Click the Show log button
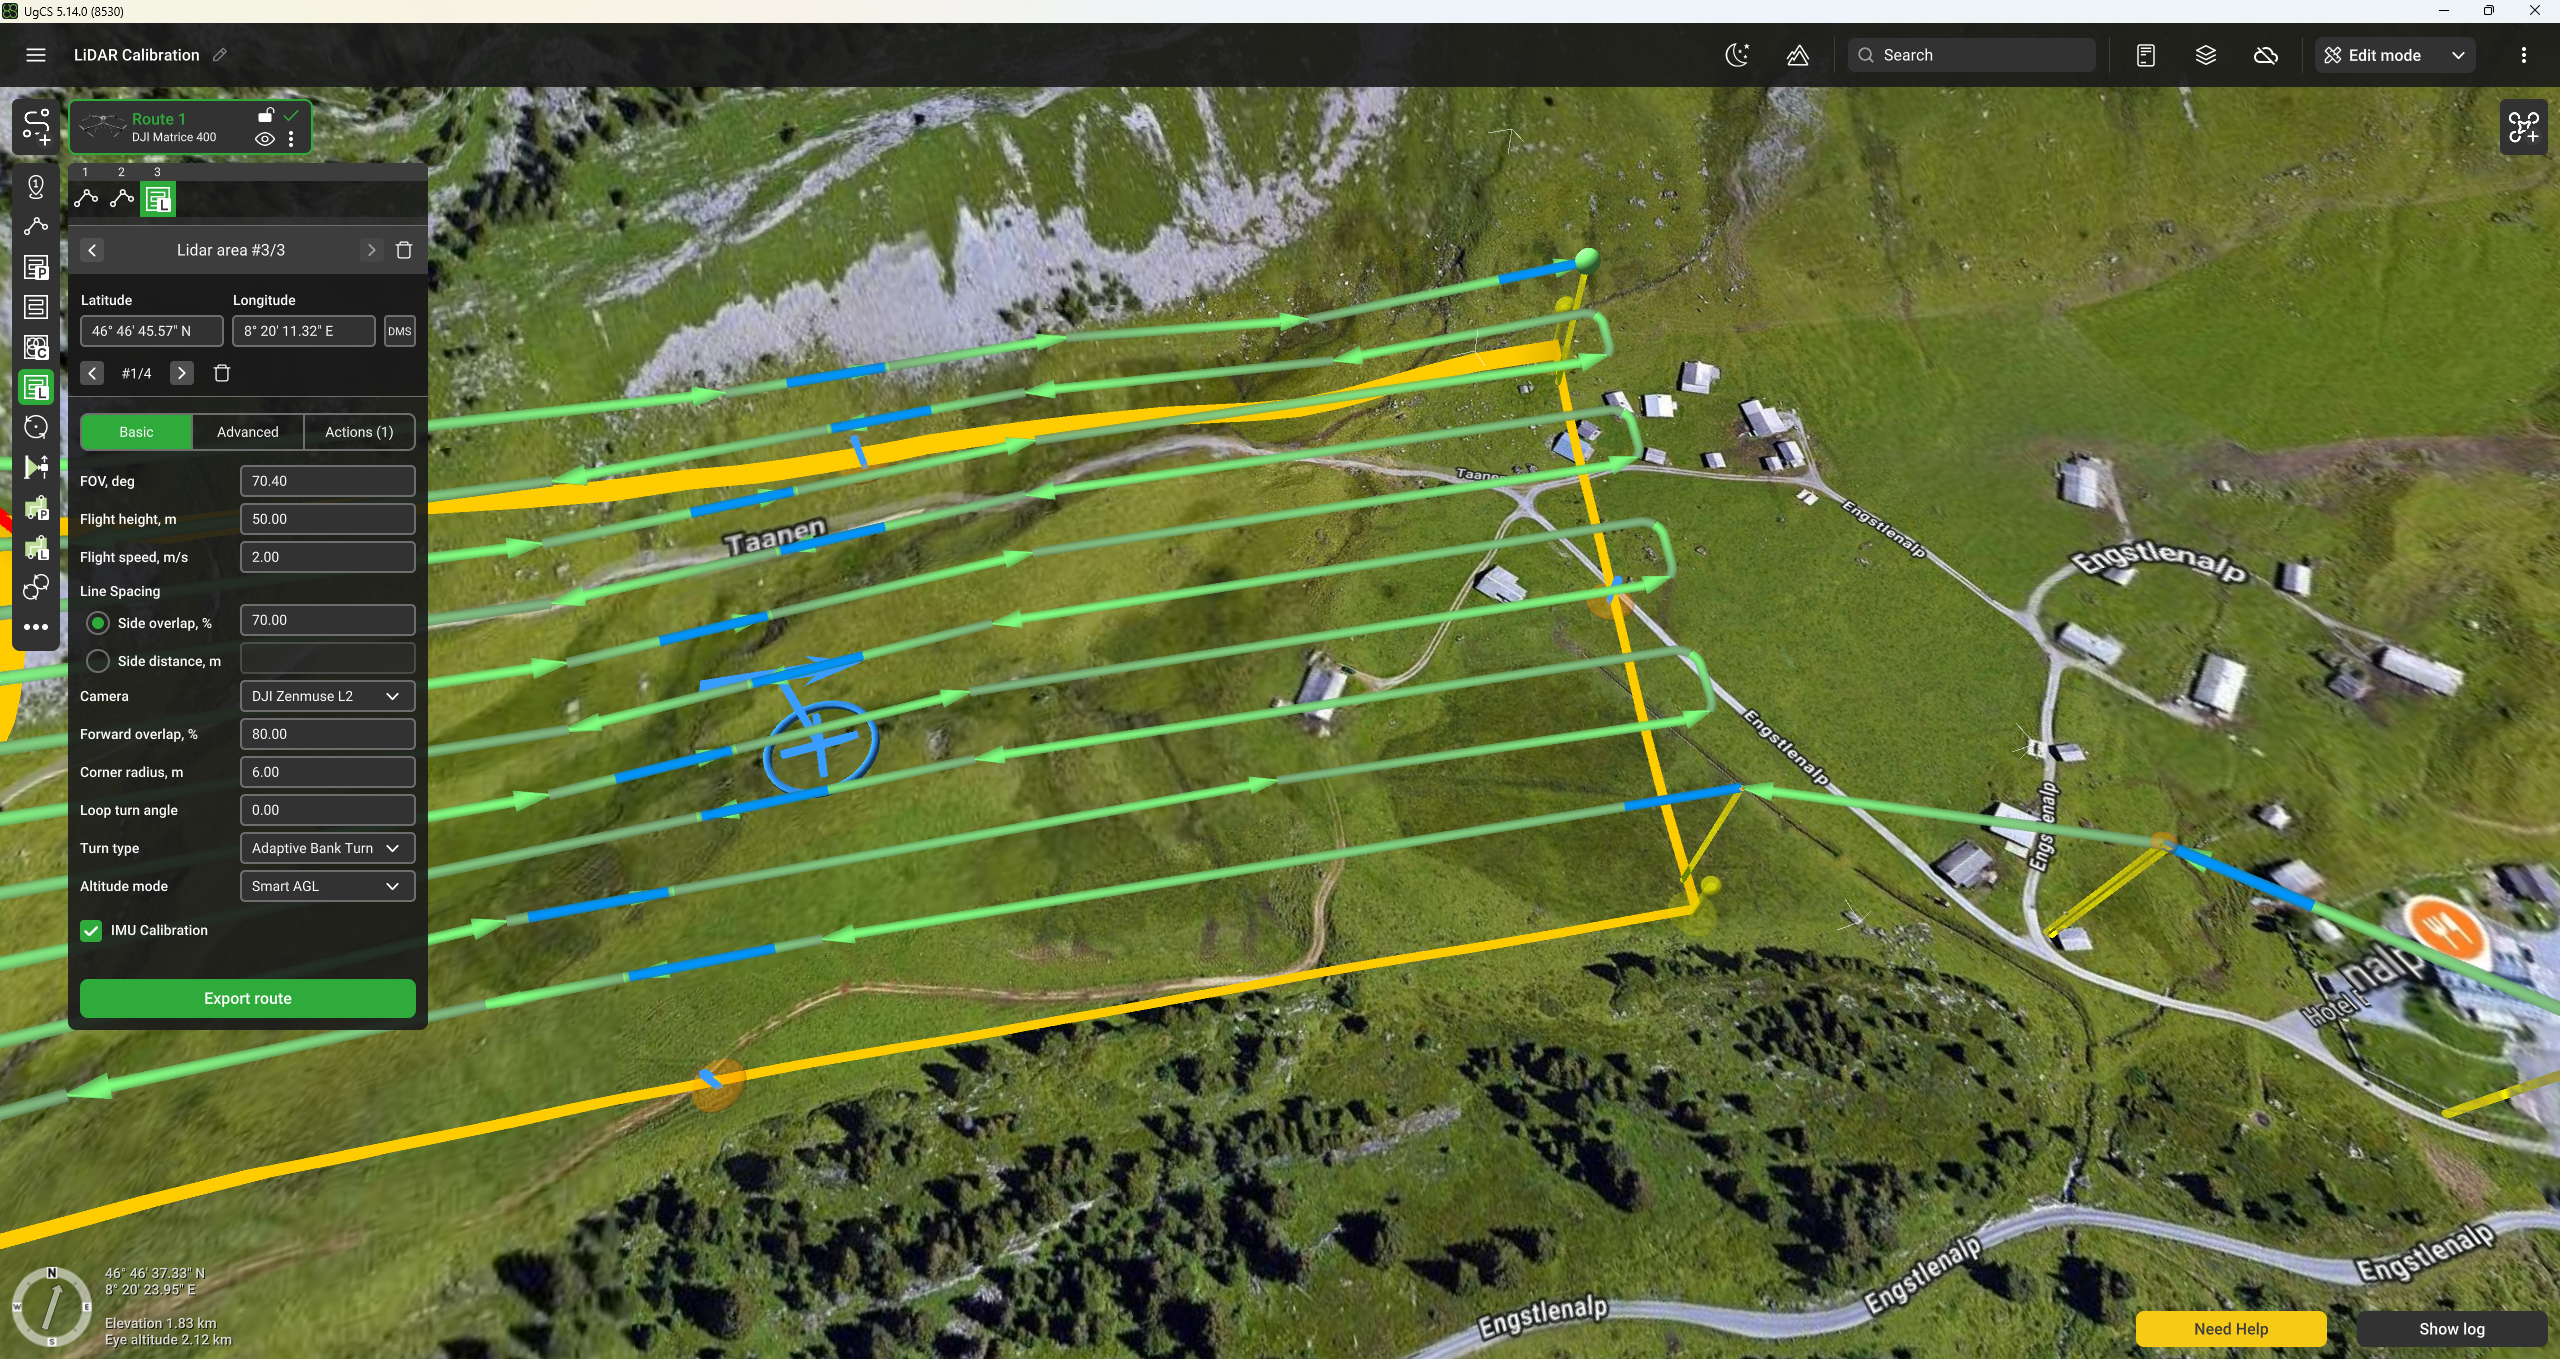Viewport: 2560px width, 1359px height. coord(2451,1329)
